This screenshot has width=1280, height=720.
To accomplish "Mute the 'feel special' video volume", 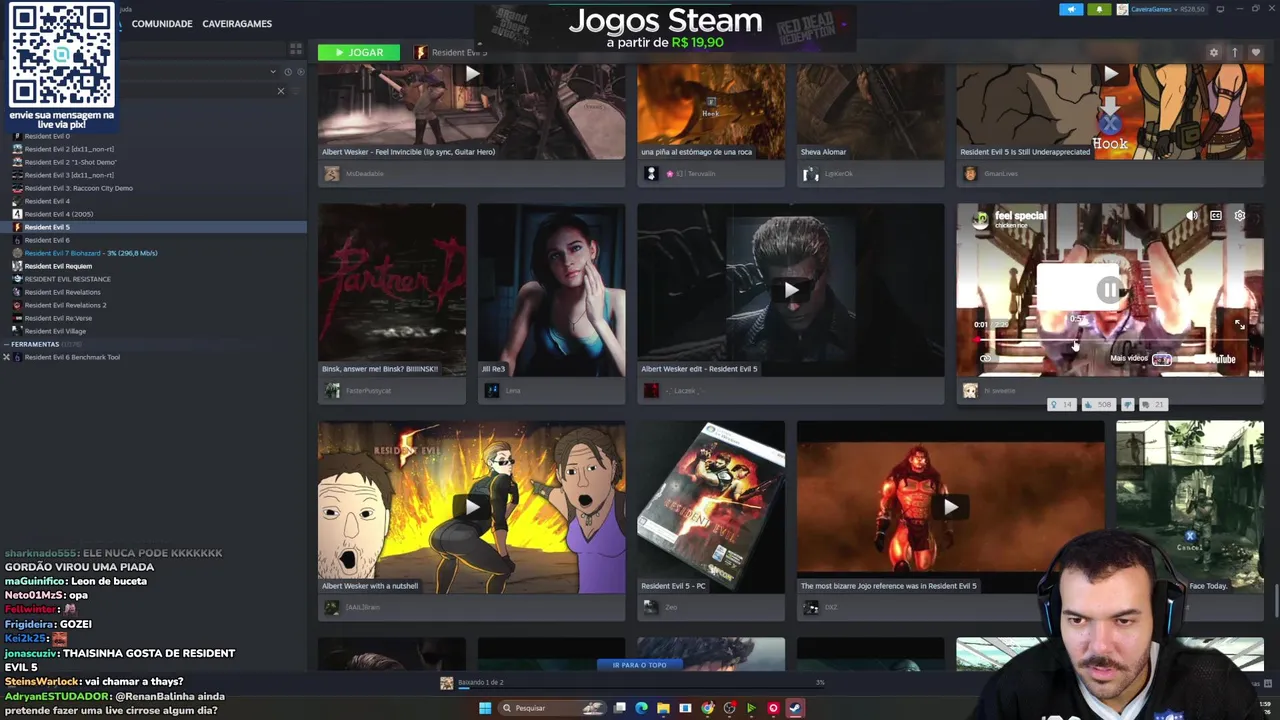I will point(1191,216).
